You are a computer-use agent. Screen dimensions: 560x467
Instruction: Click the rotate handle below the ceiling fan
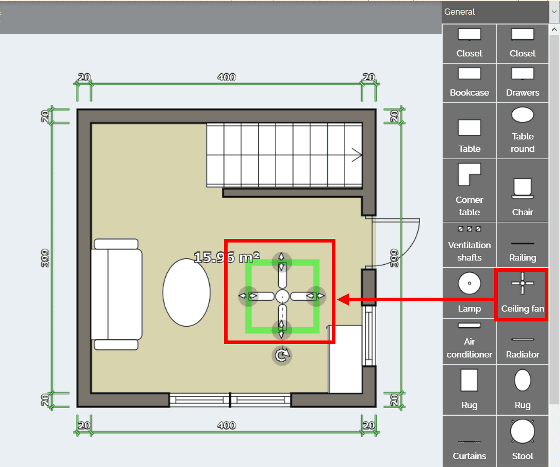pyautogui.click(x=282, y=356)
